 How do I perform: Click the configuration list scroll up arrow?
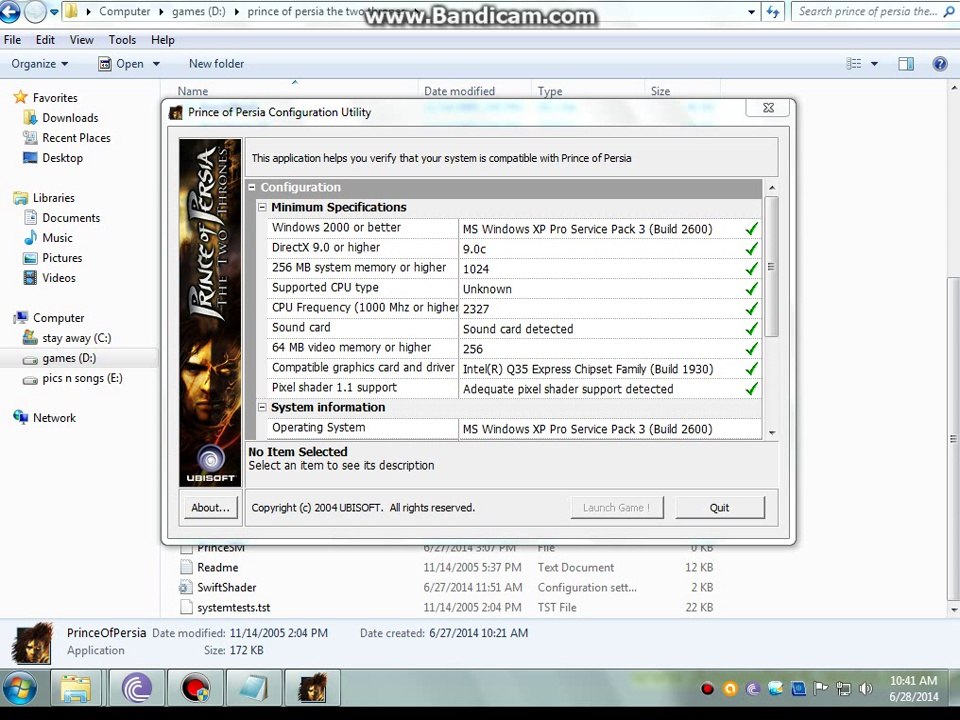[771, 188]
